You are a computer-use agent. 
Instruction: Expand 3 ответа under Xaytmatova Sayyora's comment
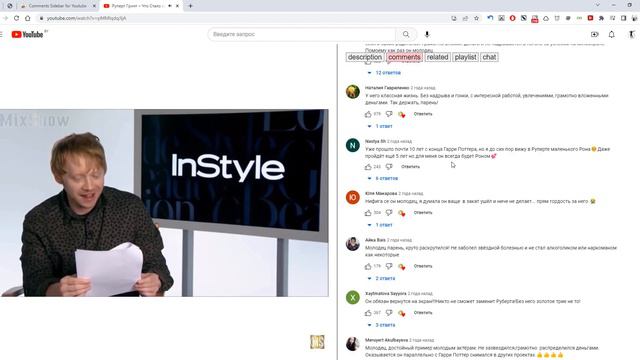click(x=381, y=325)
